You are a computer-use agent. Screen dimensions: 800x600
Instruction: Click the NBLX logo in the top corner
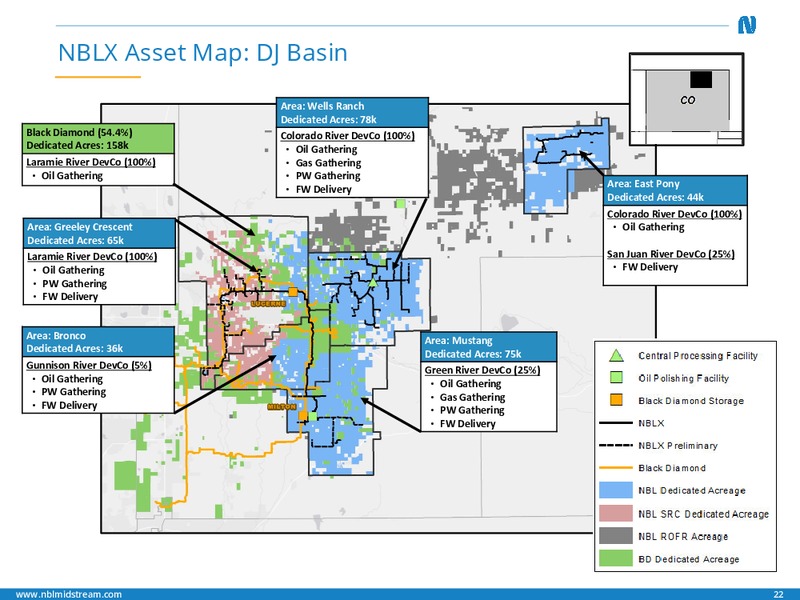[x=747, y=25]
